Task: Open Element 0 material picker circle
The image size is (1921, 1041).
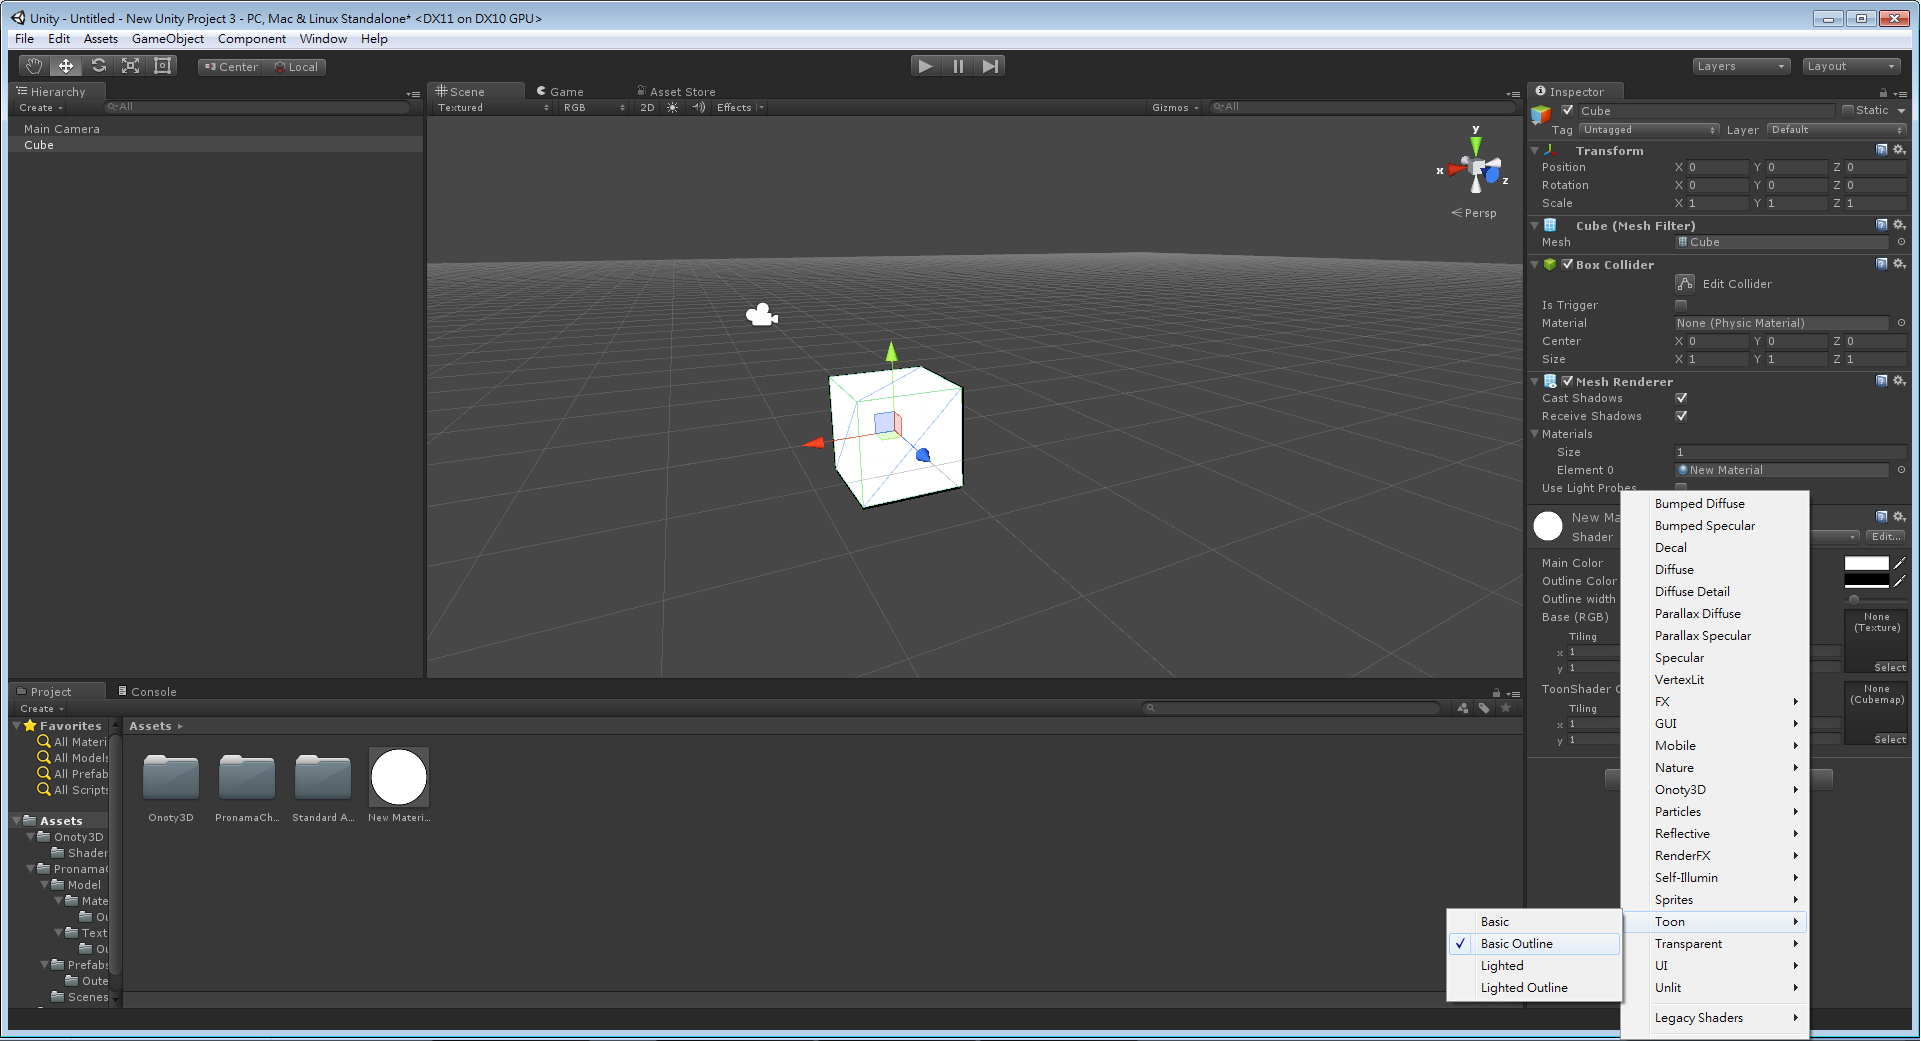Action: point(1901,470)
